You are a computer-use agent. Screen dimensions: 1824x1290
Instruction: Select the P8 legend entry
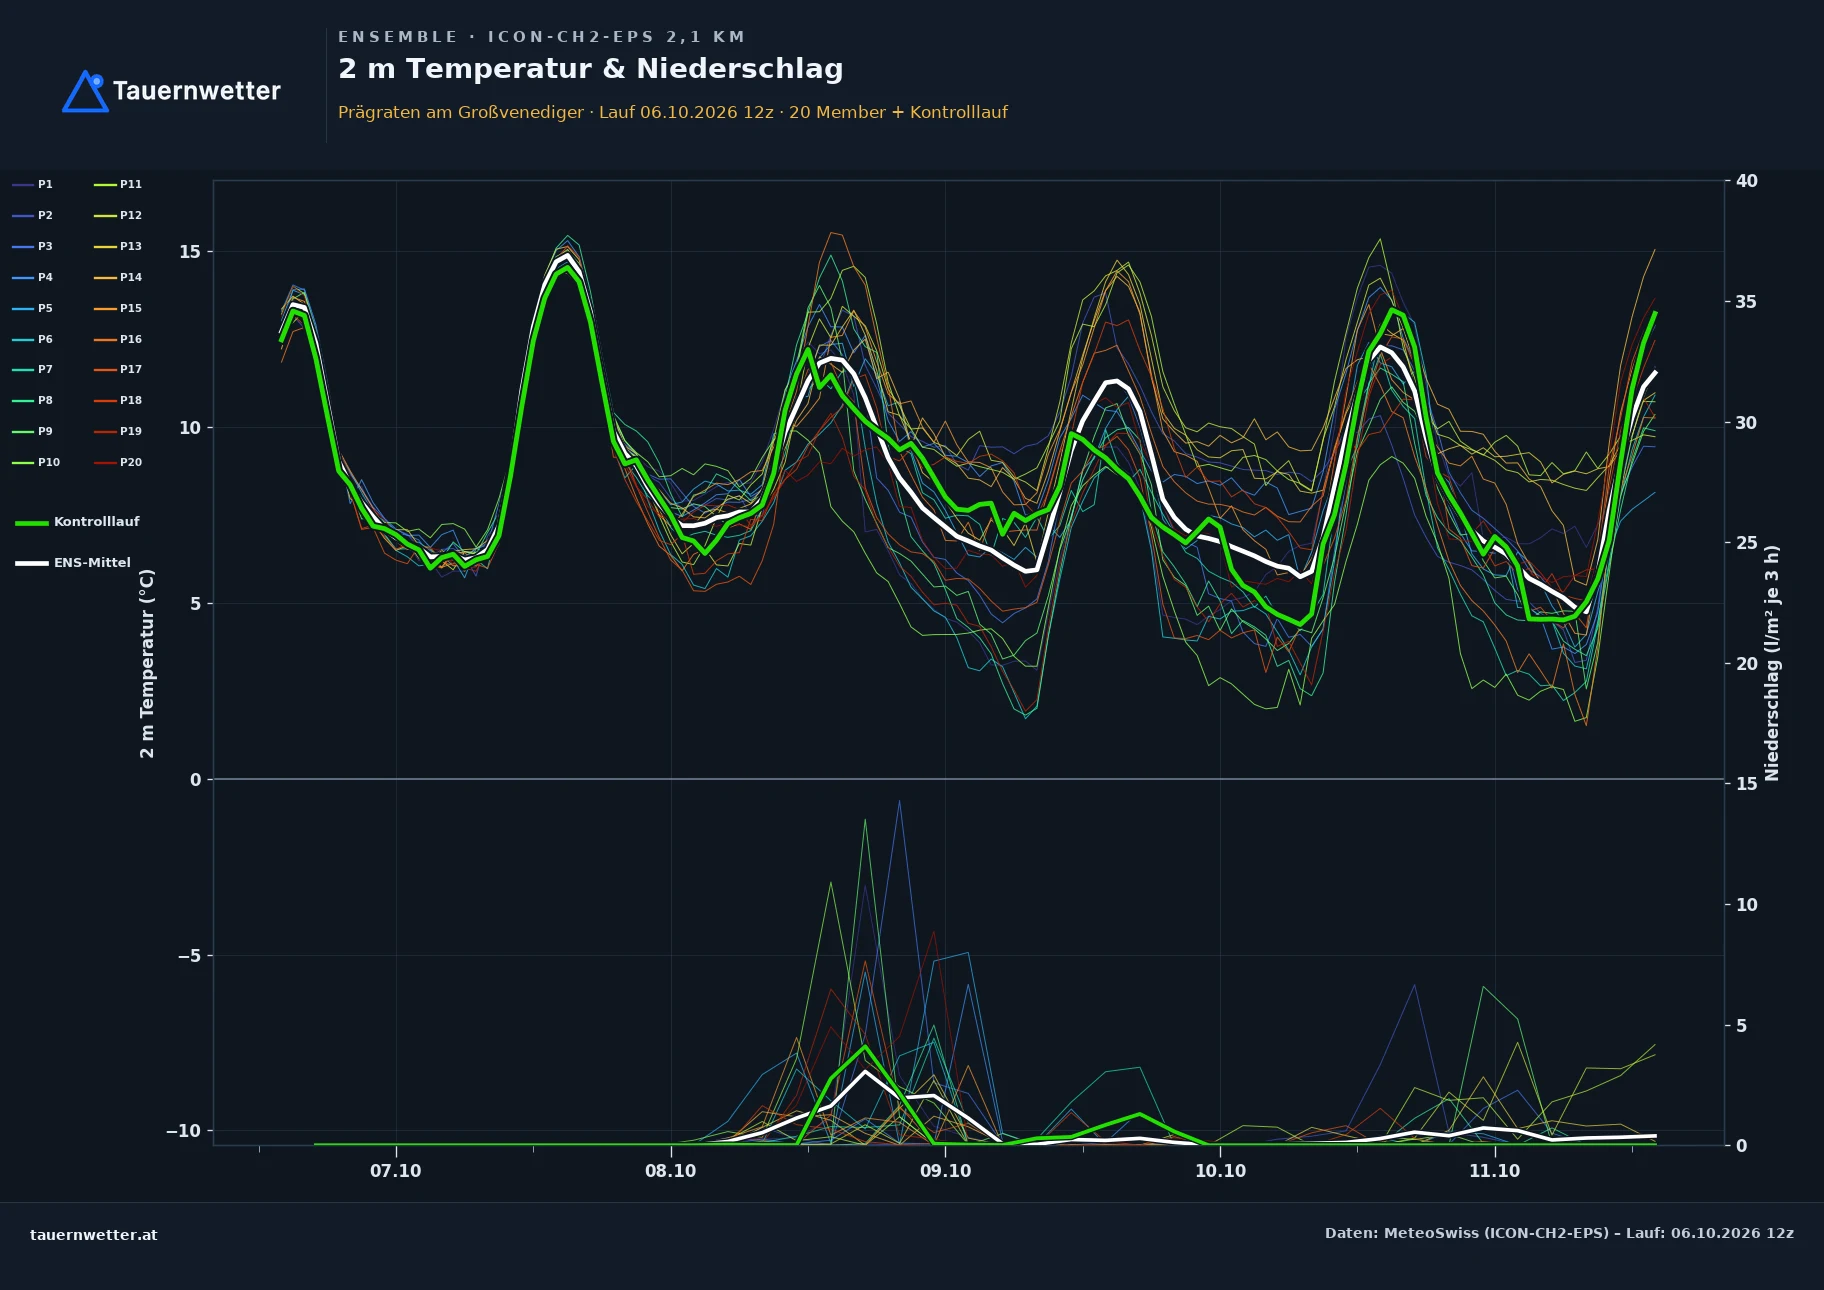click(x=33, y=400)
